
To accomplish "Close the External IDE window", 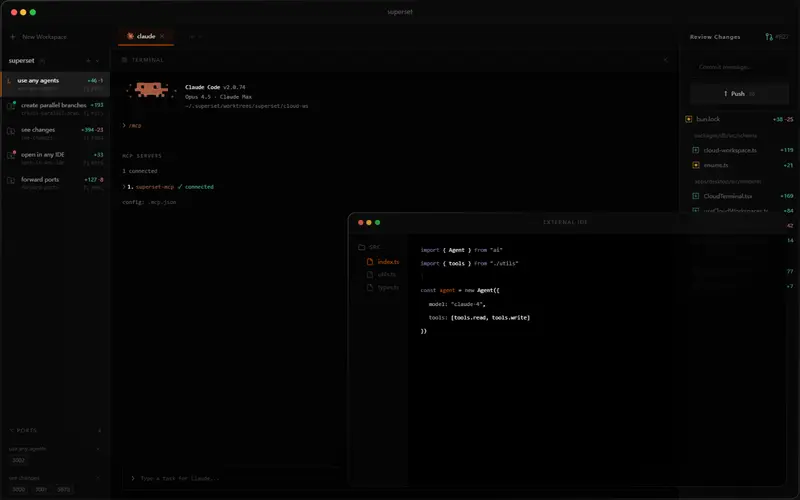I will (x=361, y=222).
